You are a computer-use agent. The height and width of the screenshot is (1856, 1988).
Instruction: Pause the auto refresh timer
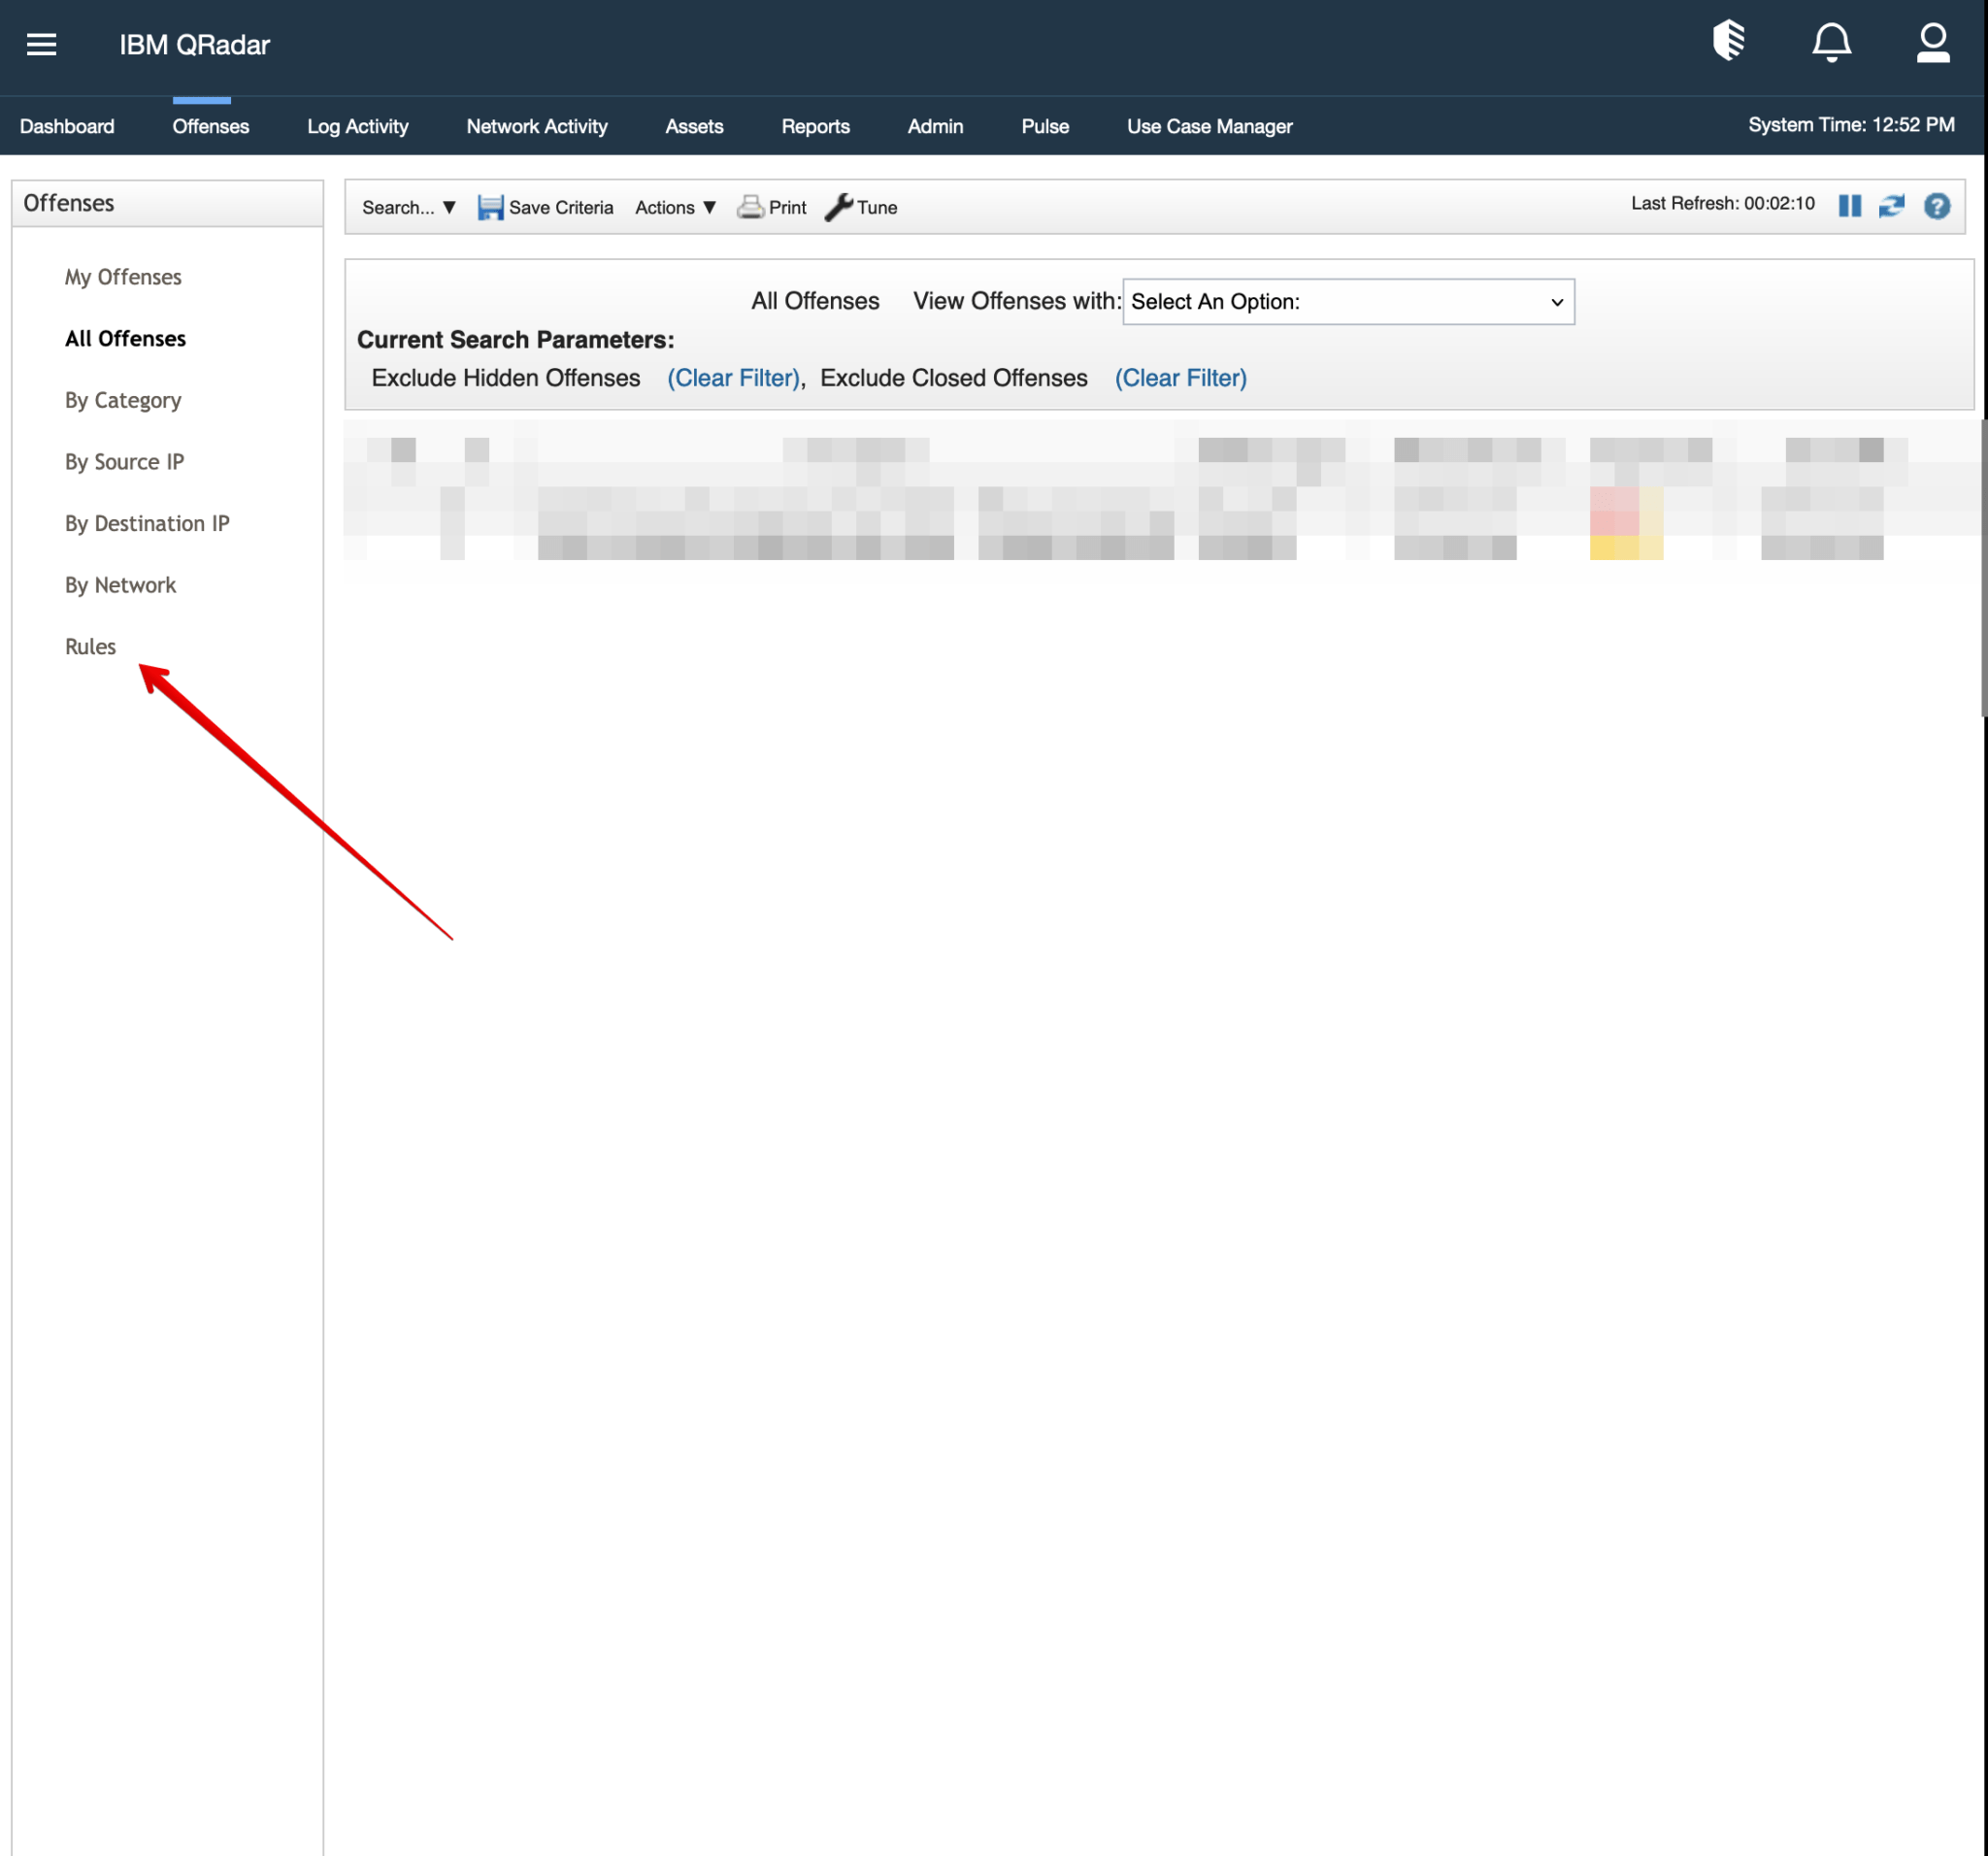(1849, 206)
